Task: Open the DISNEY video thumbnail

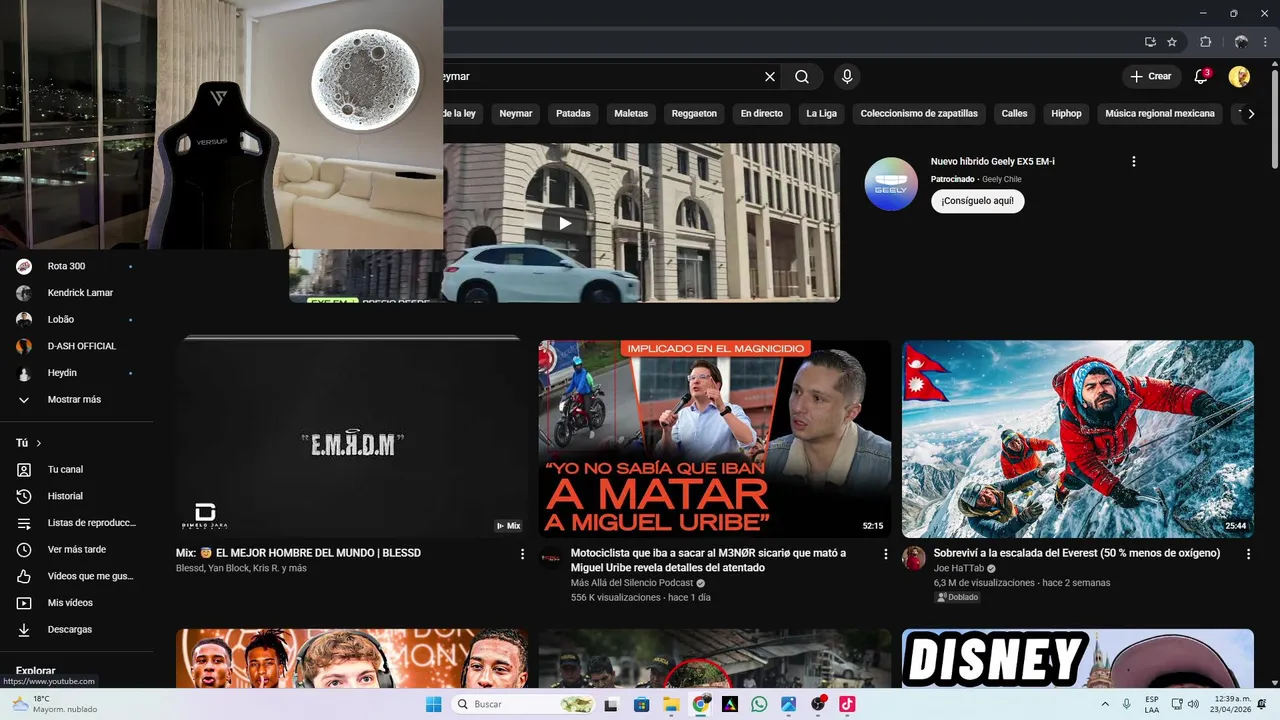Action: pos(1078,658)
